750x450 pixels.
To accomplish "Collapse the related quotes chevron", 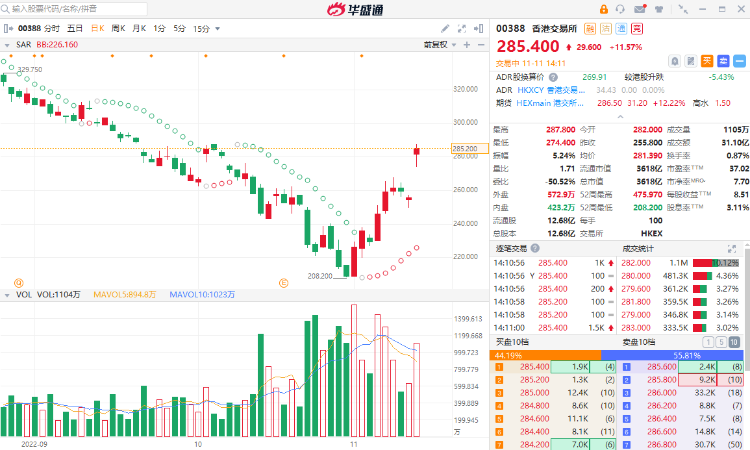I will tap(620, 117).
